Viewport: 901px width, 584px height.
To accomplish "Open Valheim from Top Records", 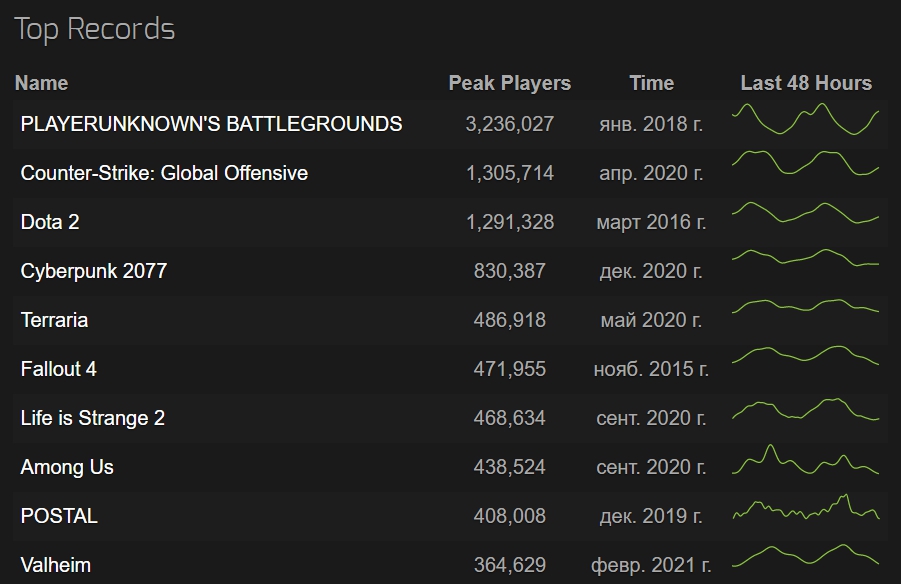I will [x=56, y=565].
